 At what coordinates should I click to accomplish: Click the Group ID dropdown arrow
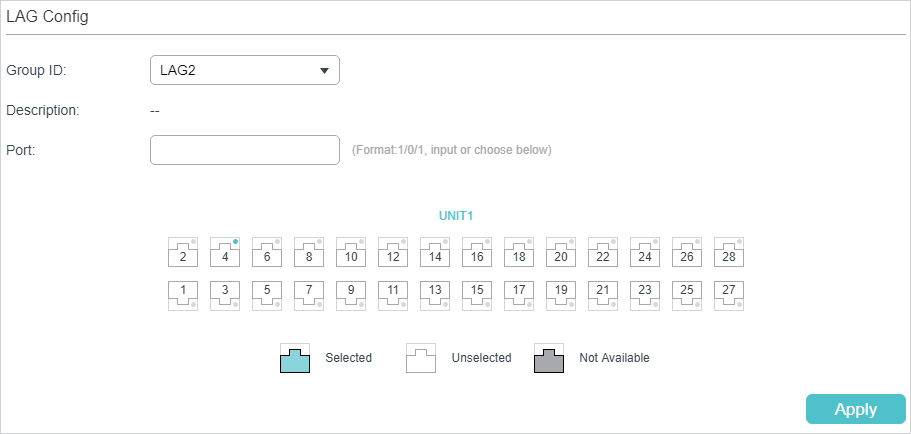tap(325, 71)
